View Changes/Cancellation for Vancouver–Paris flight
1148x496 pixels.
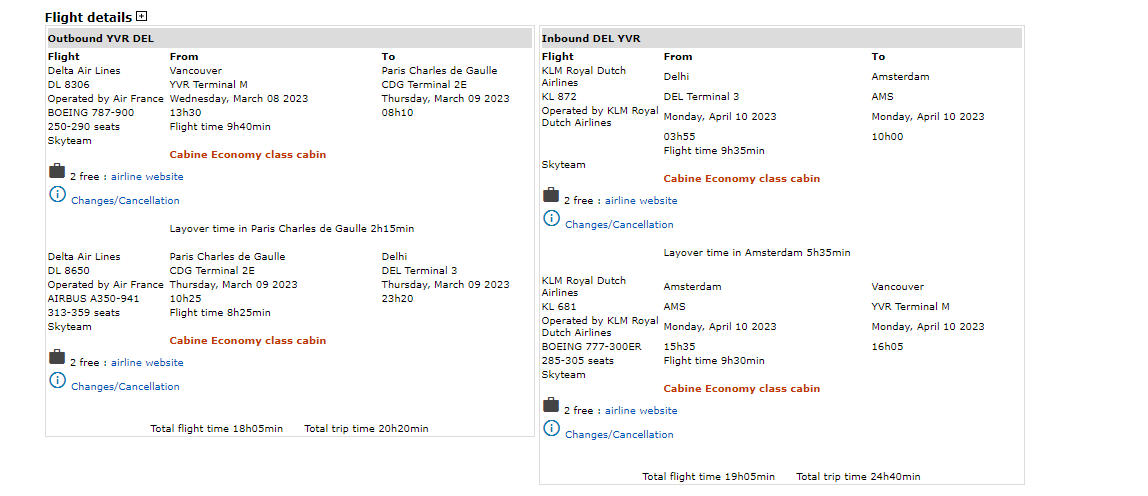[x=125, y=201]
